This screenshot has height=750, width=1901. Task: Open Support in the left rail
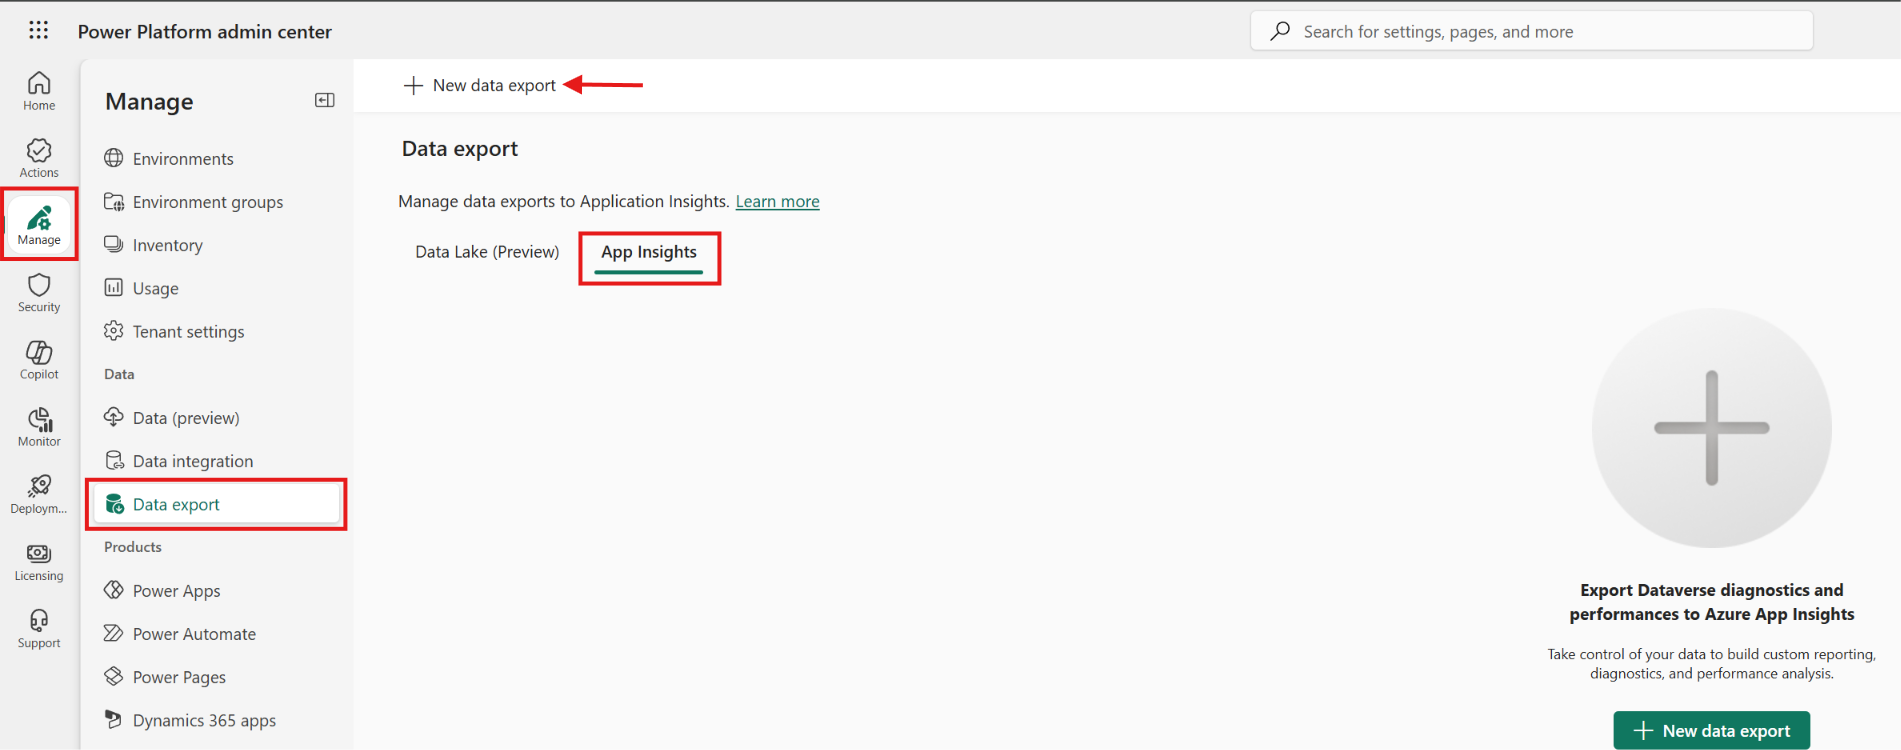coord(39,629)
